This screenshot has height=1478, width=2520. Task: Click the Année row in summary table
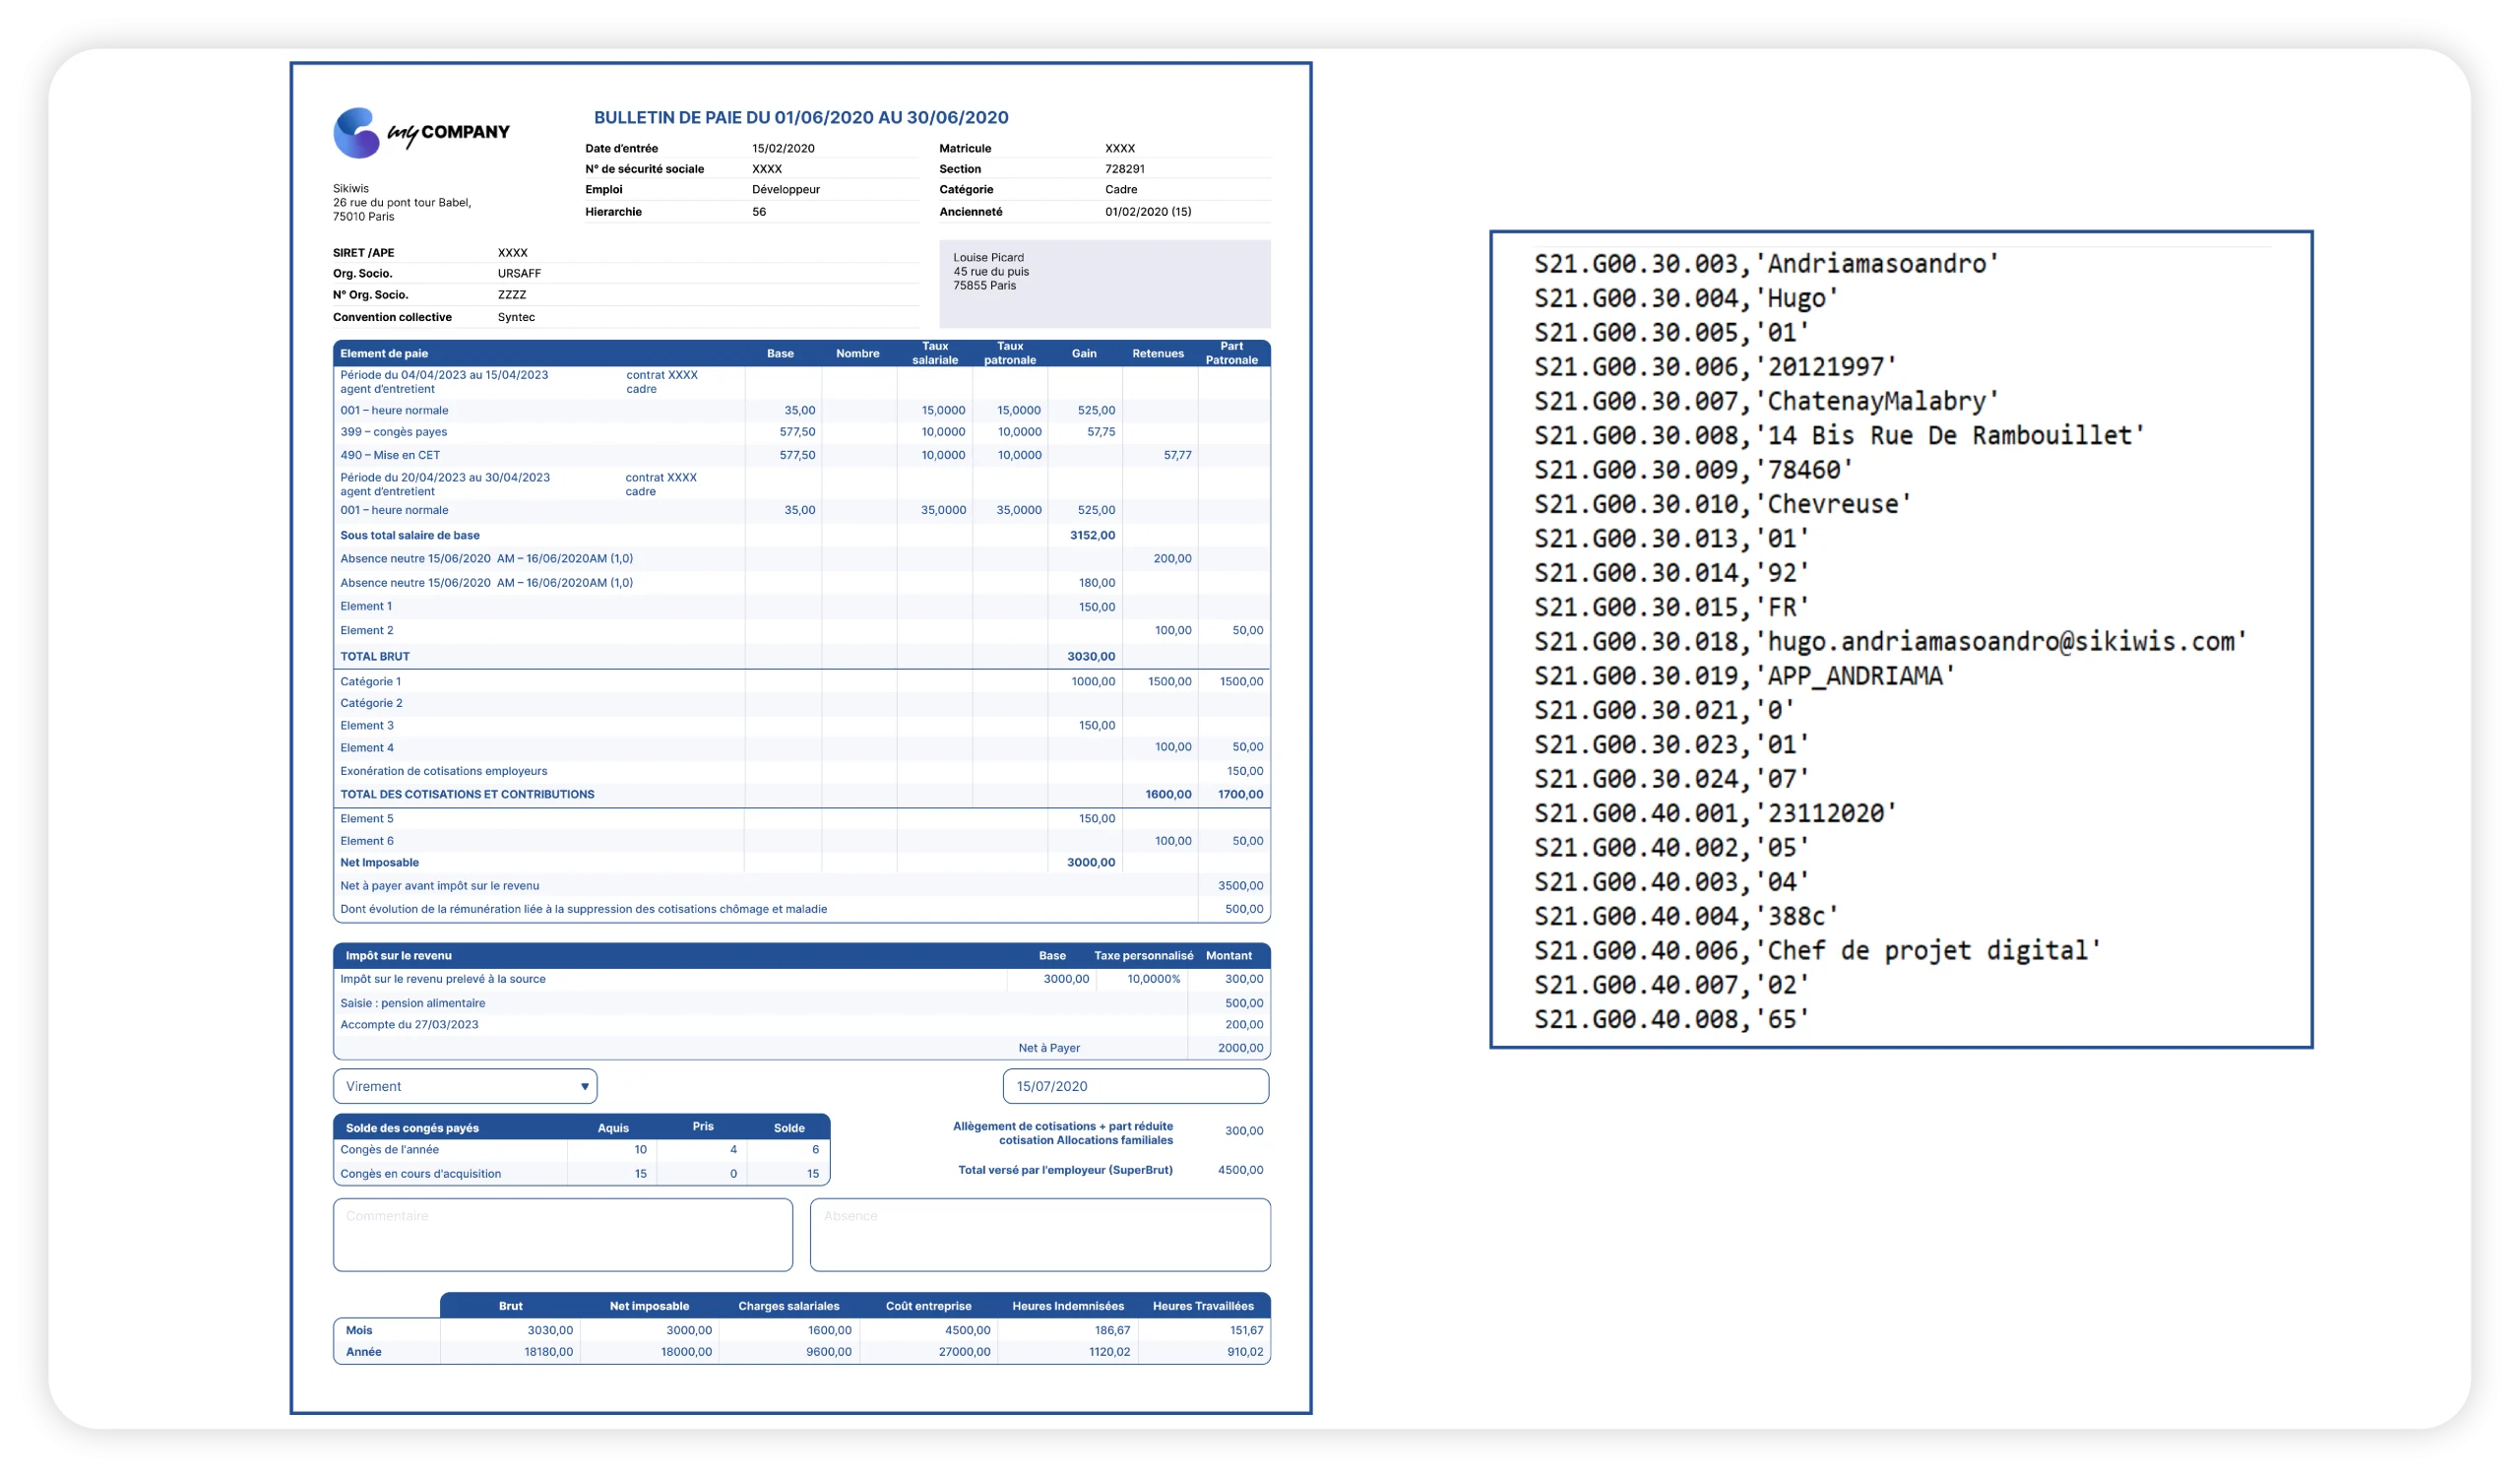[x=802, y=1352]
